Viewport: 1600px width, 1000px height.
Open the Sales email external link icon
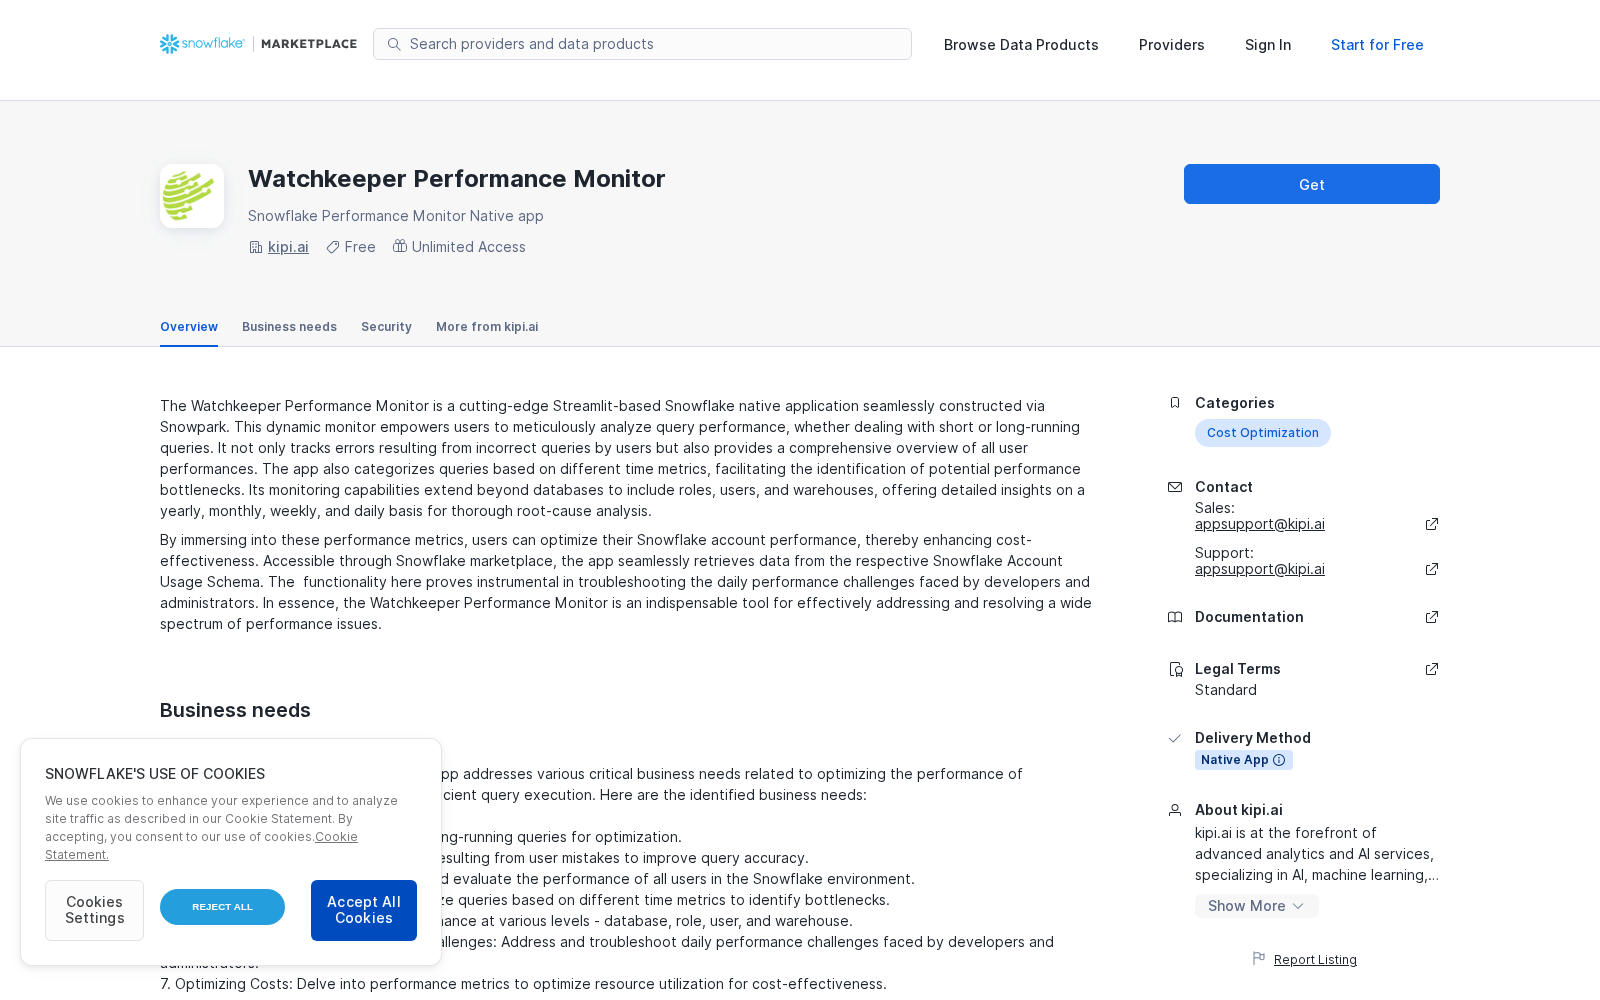pos(1432,524)
